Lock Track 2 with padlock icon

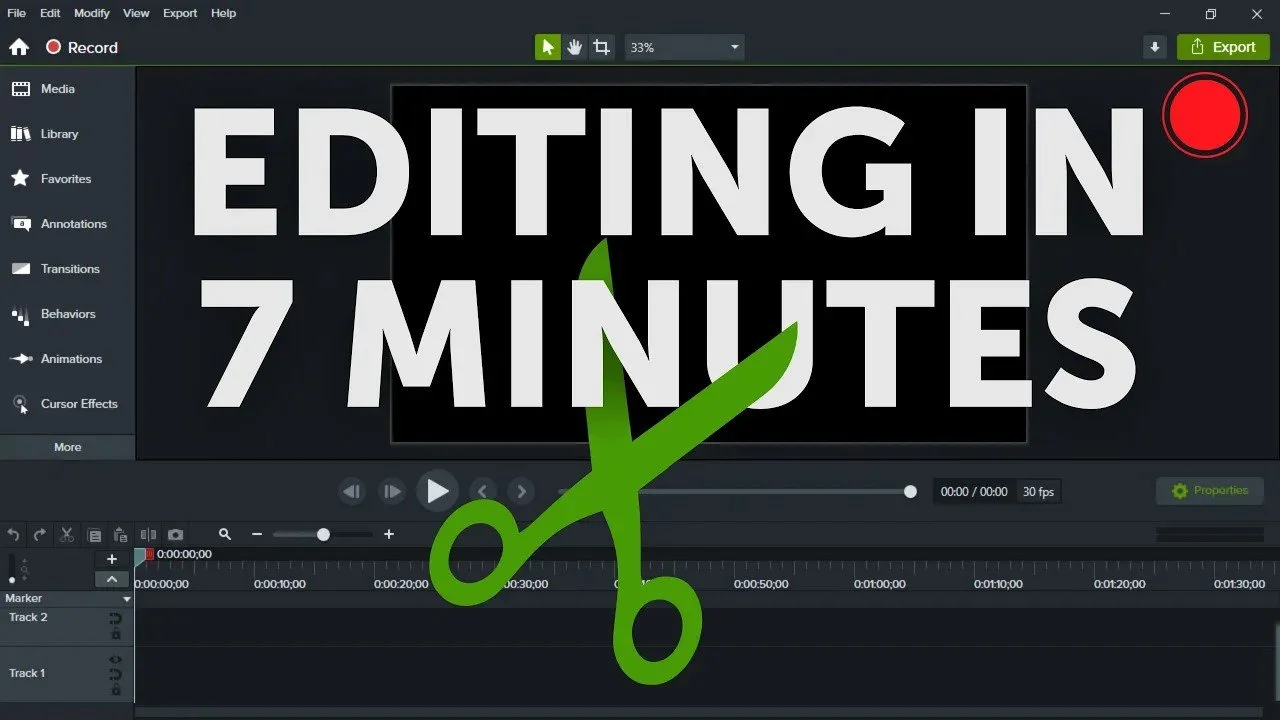click(x=116, y=634)
